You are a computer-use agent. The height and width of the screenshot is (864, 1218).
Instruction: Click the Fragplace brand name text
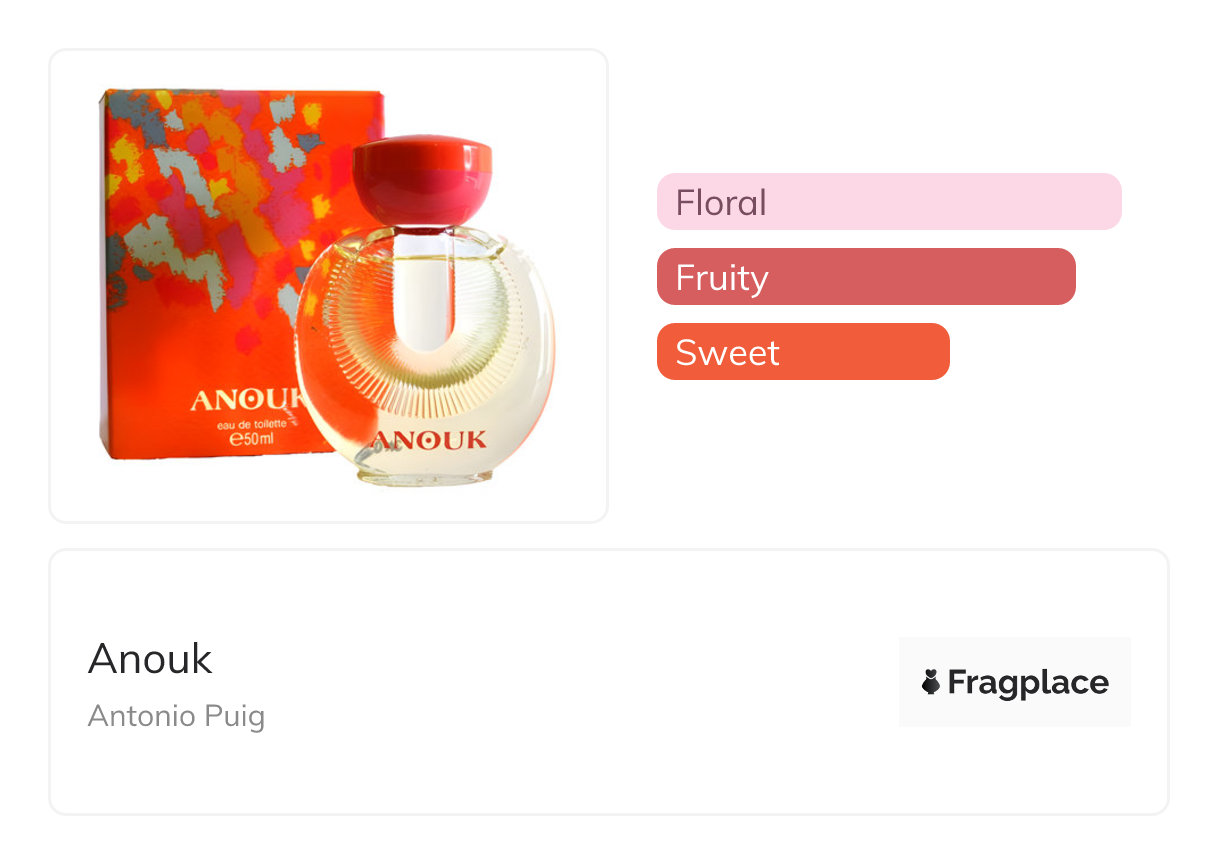[1027, 683]
